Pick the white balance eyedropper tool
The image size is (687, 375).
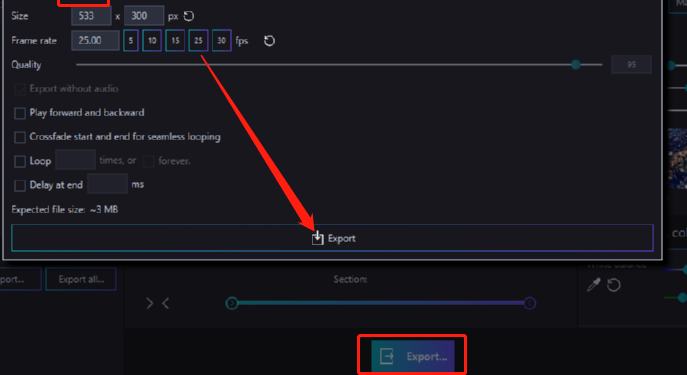pos(593,285)
